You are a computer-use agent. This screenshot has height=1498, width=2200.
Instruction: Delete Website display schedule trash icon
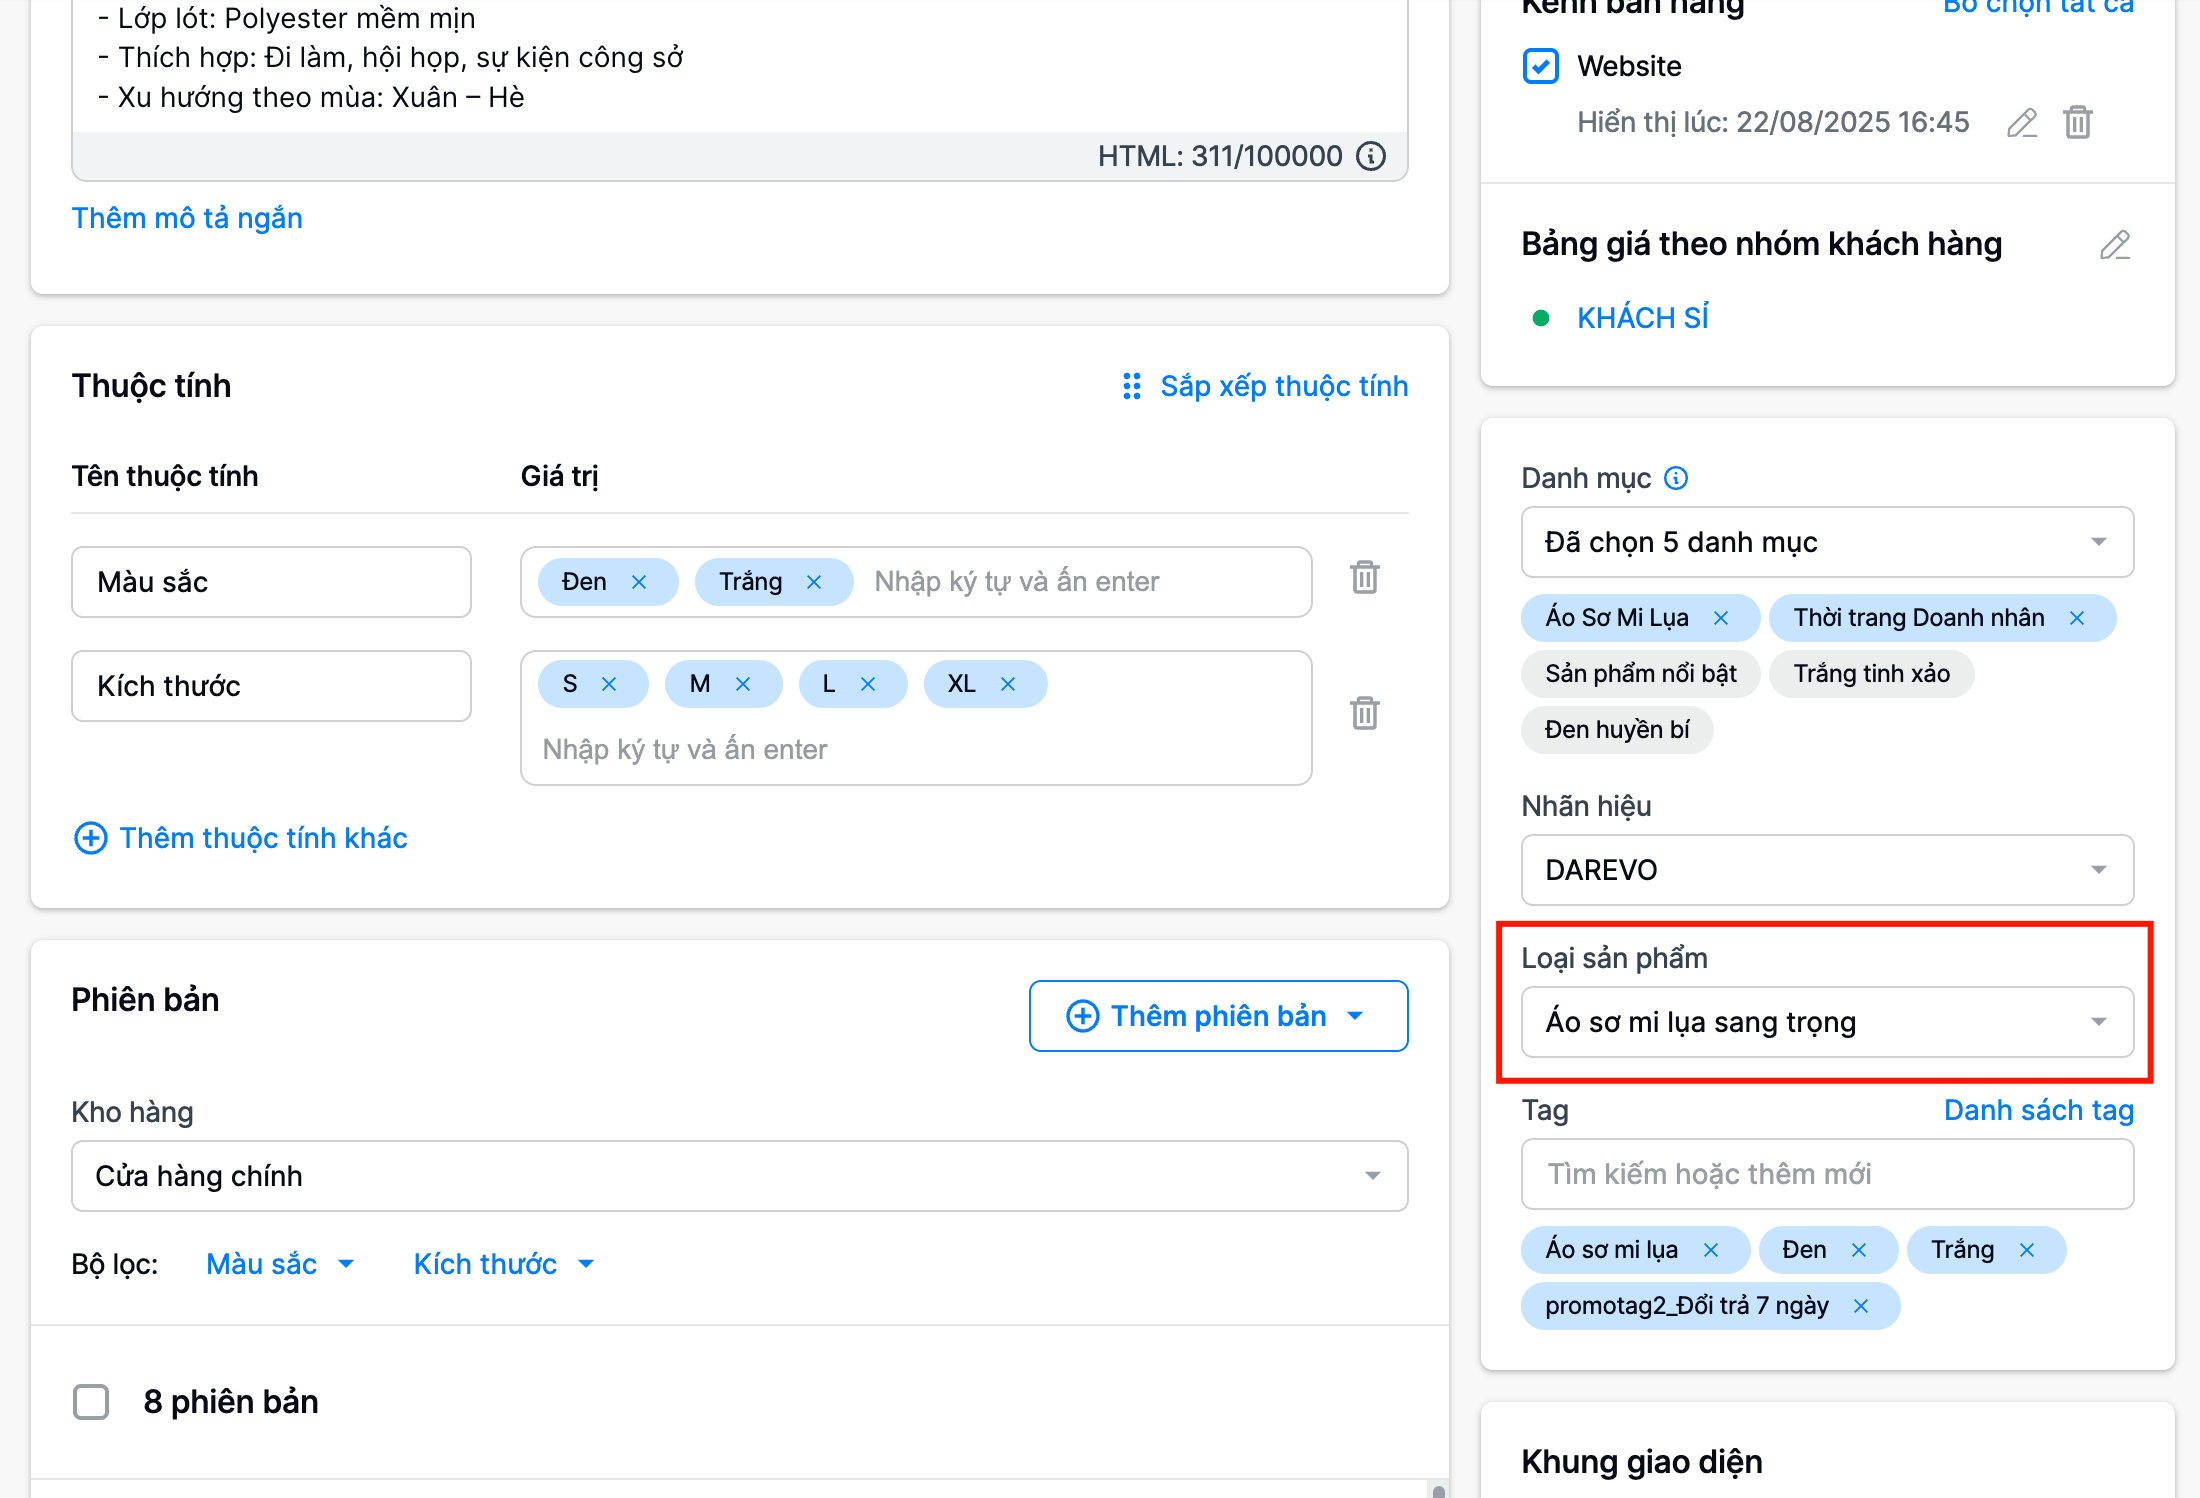point(2078,123)
